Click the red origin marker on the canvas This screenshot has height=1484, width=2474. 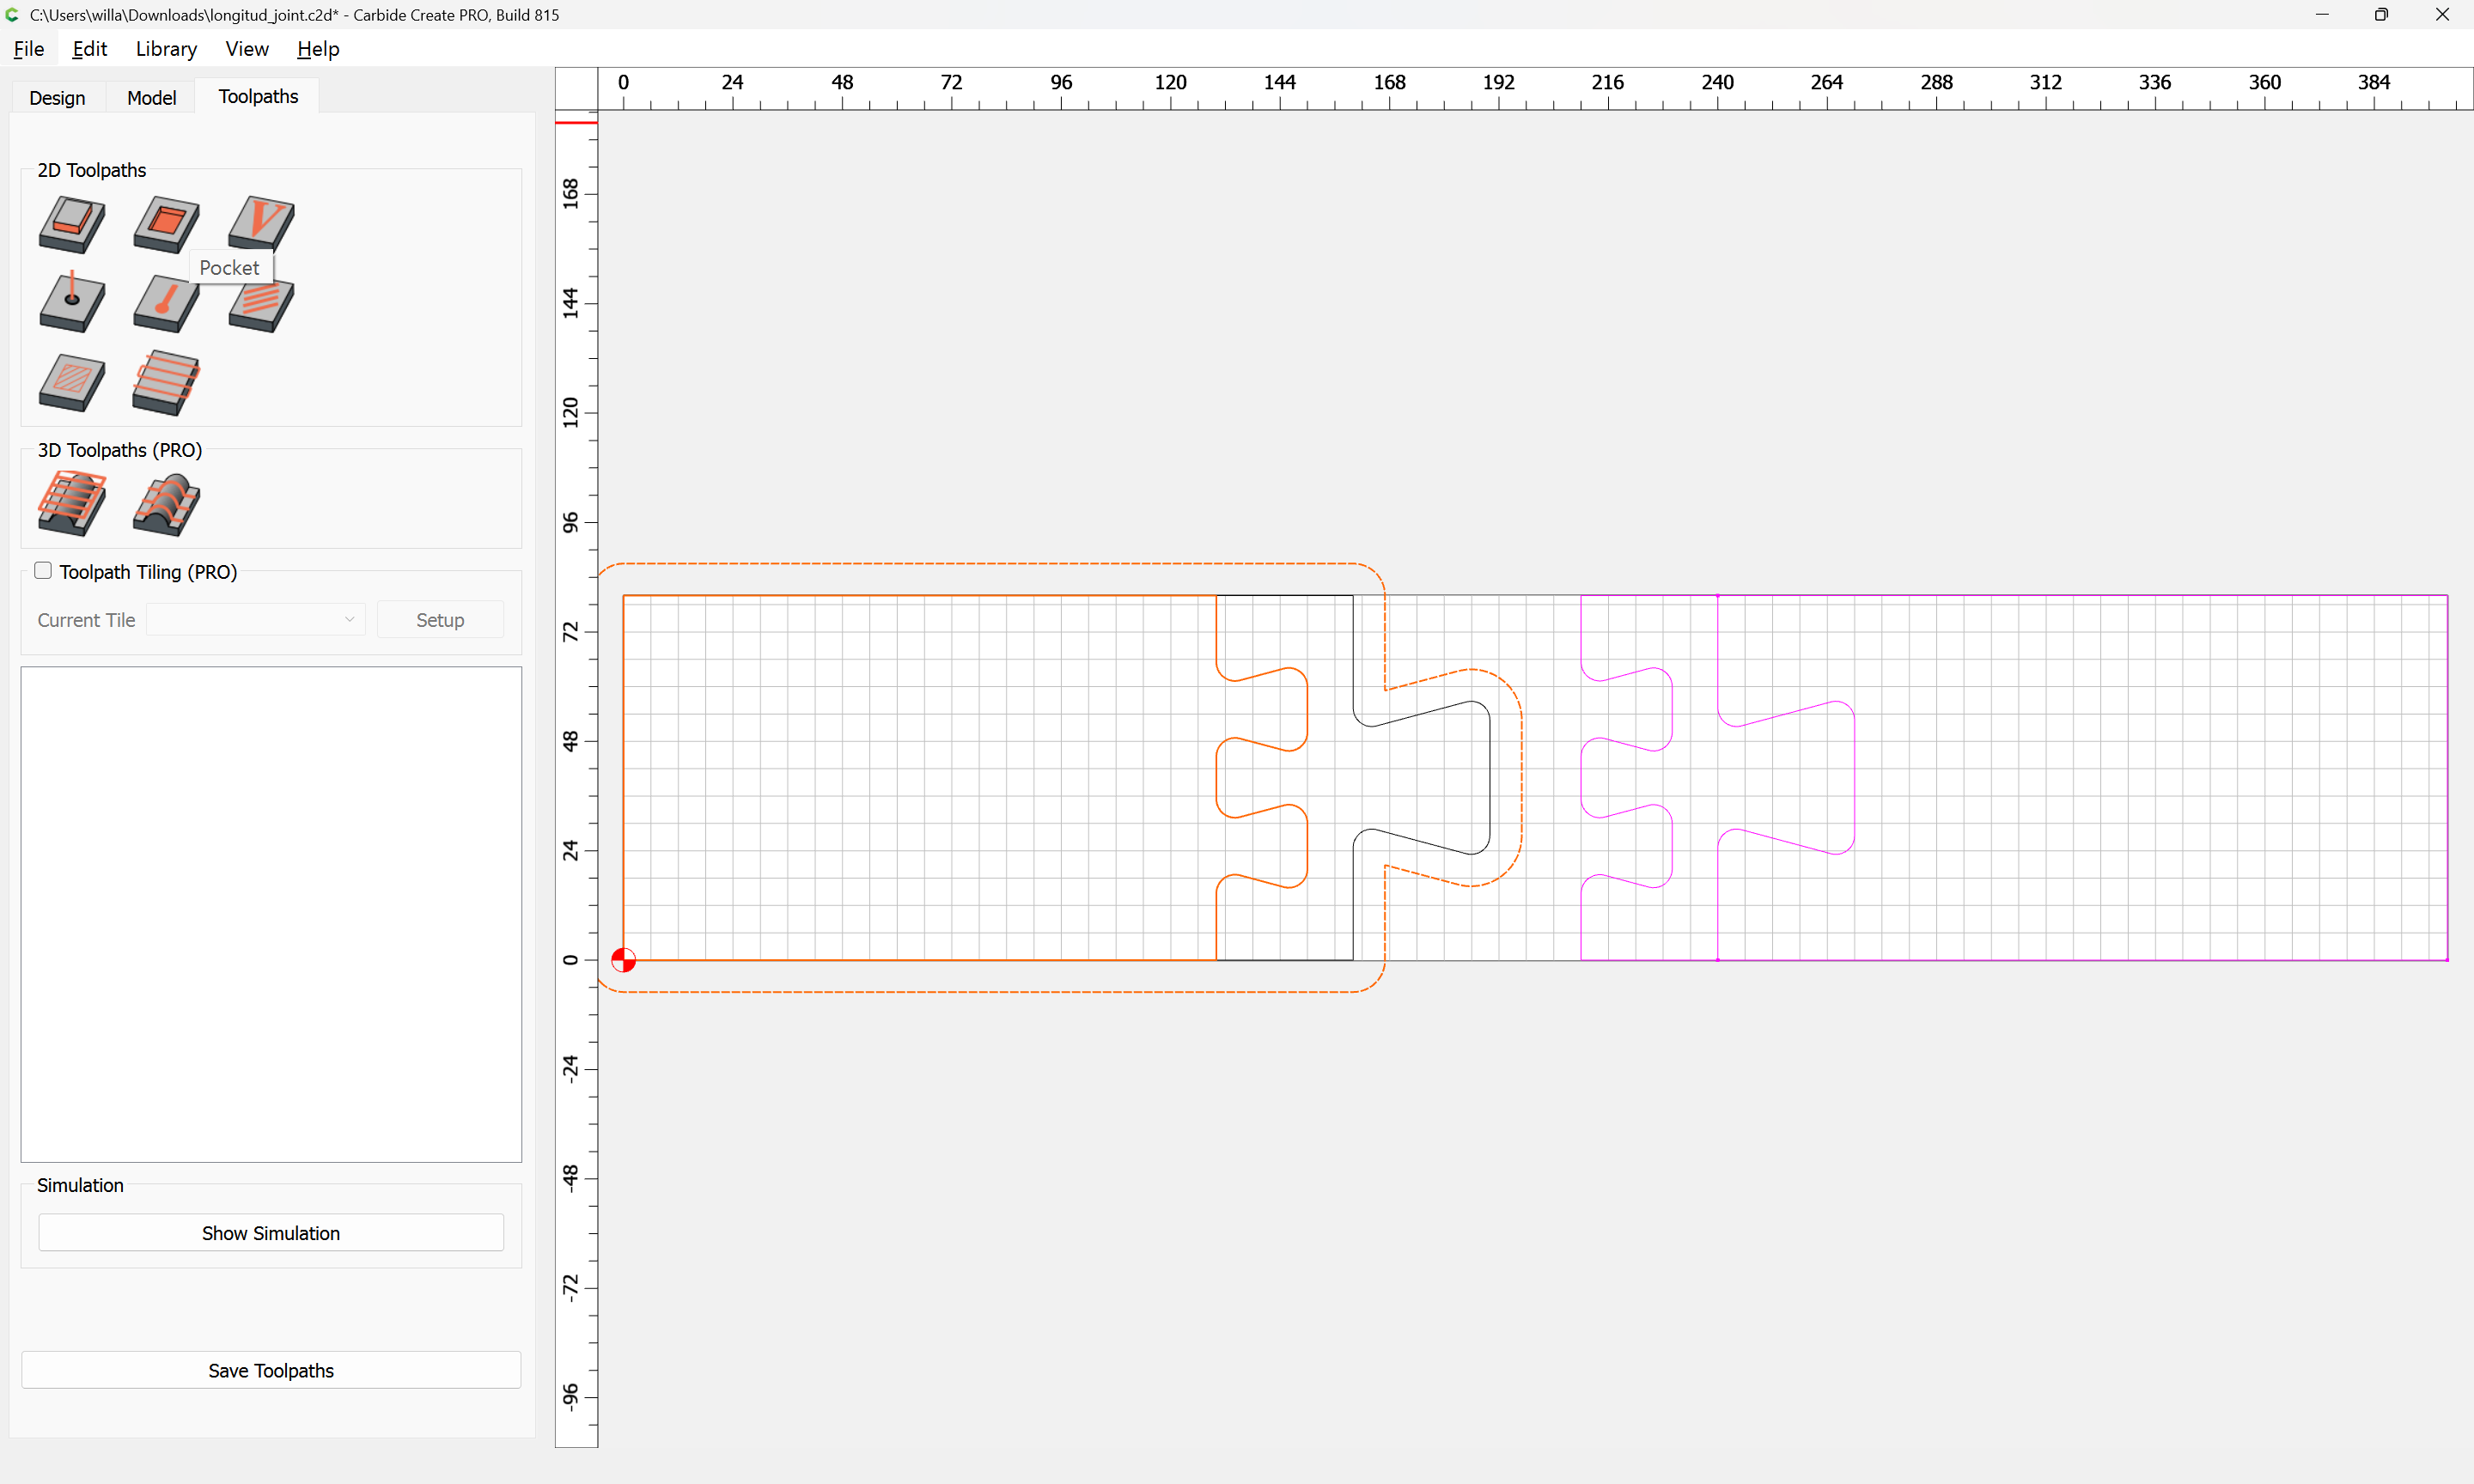[623, 960]
